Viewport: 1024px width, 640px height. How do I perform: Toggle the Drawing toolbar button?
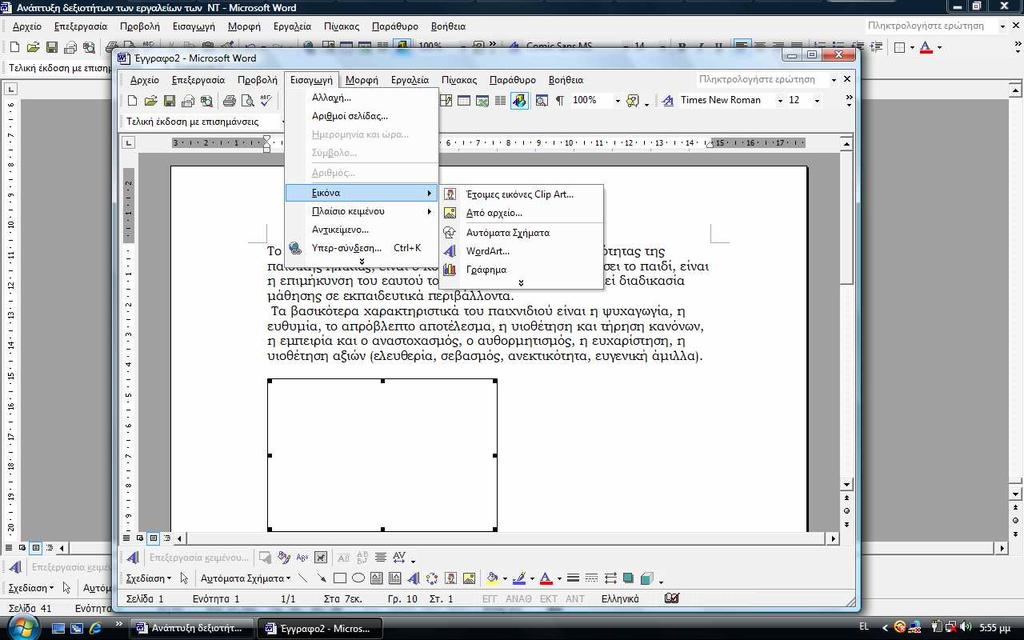click(519, 101)
